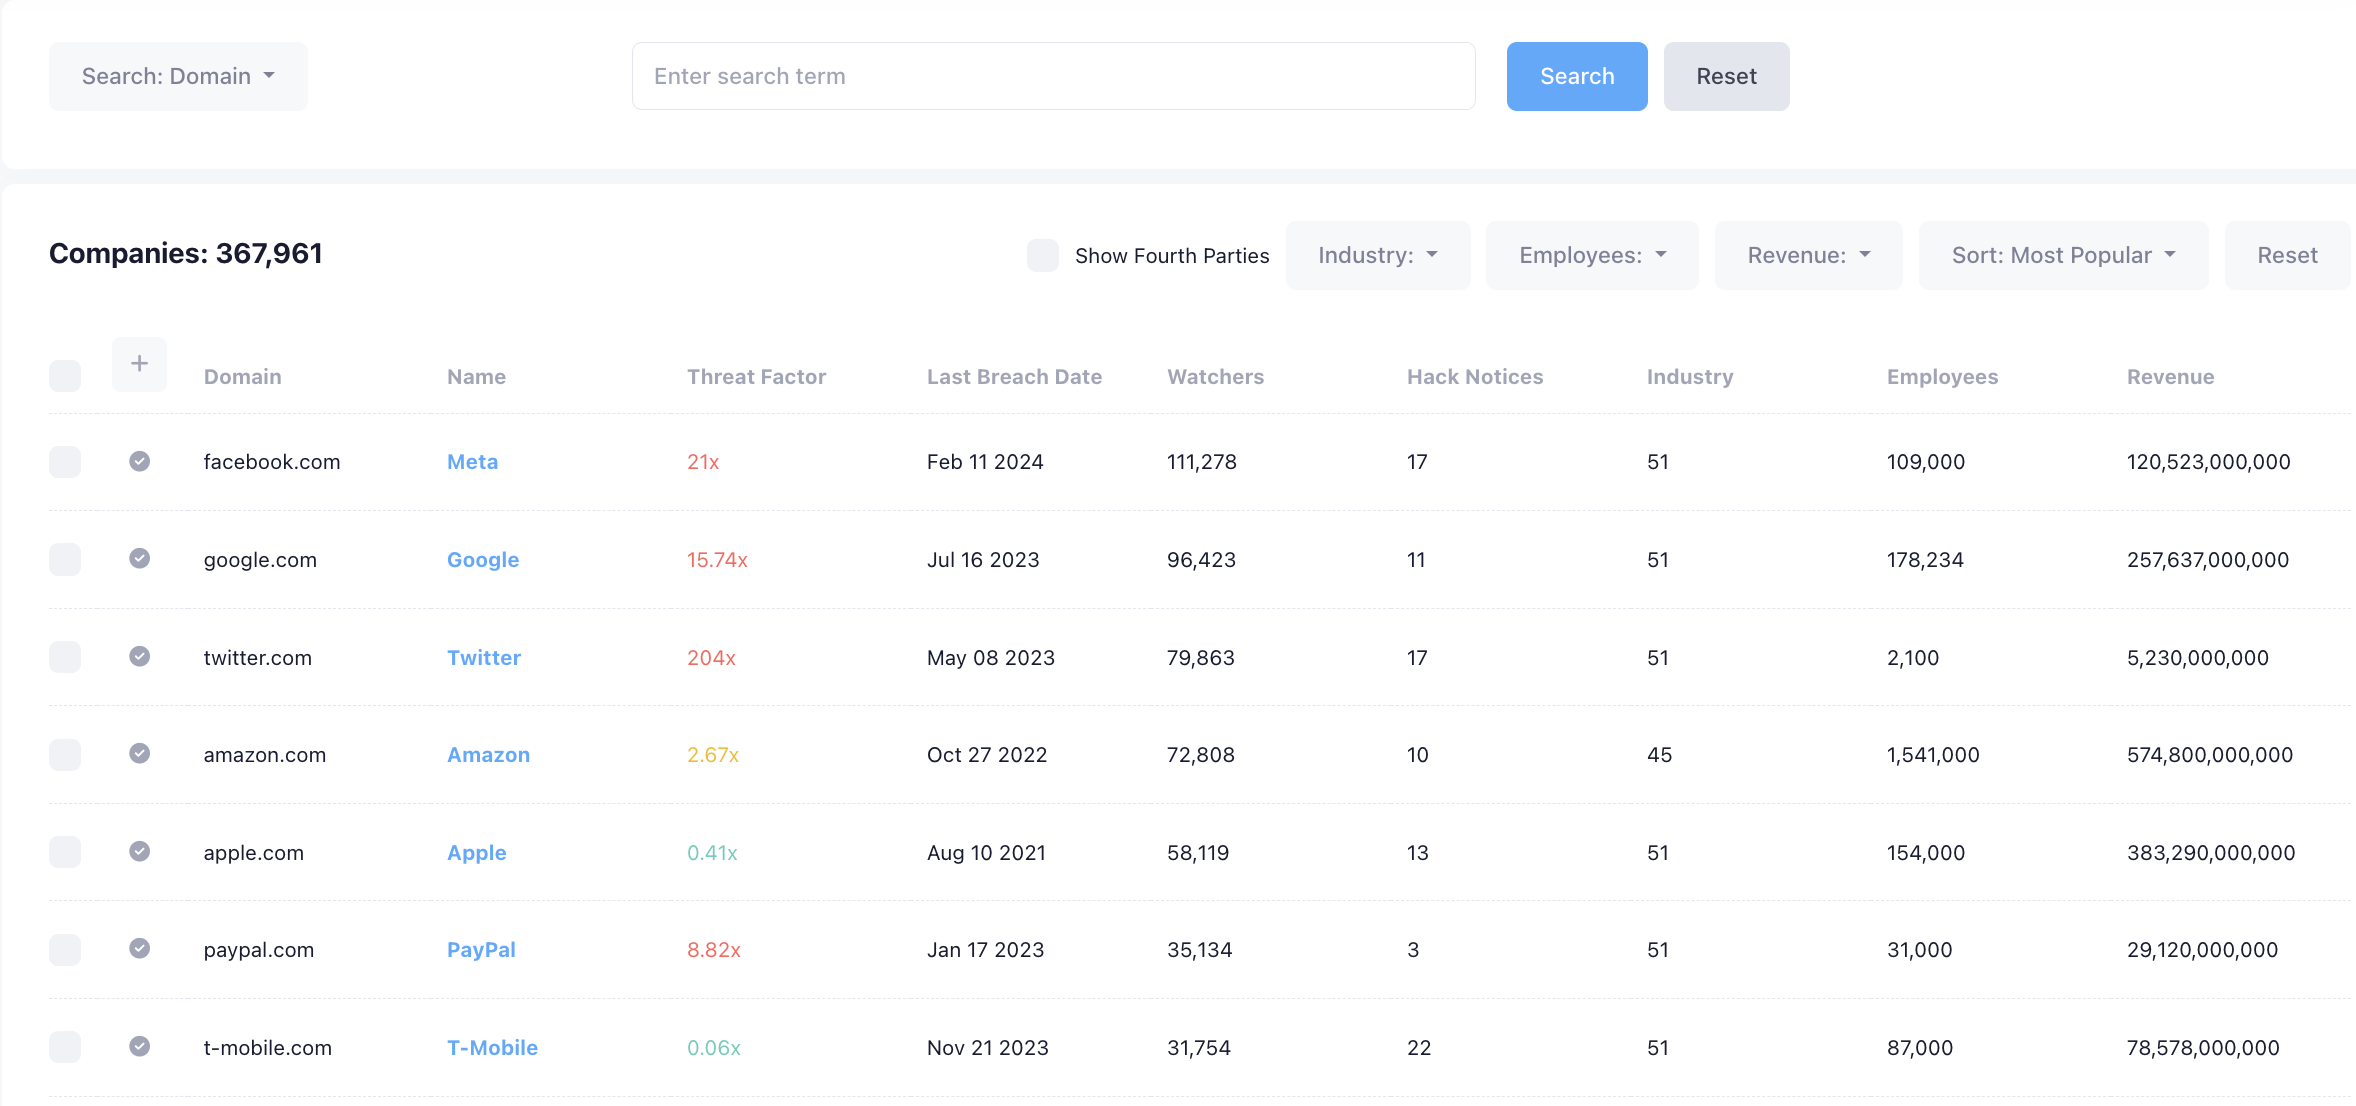2356x1106 pixels.
Task: Check the row checkbox for facebook.com
Action: point(65,462)
